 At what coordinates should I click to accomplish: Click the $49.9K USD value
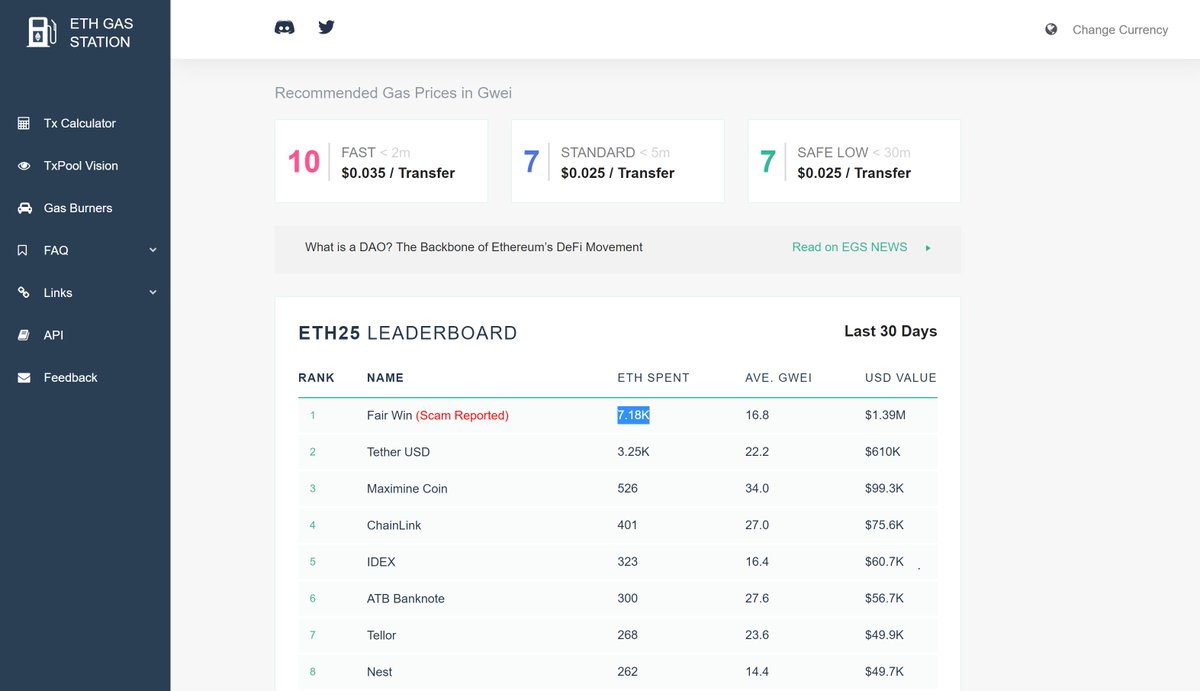[x=884, y=635]
